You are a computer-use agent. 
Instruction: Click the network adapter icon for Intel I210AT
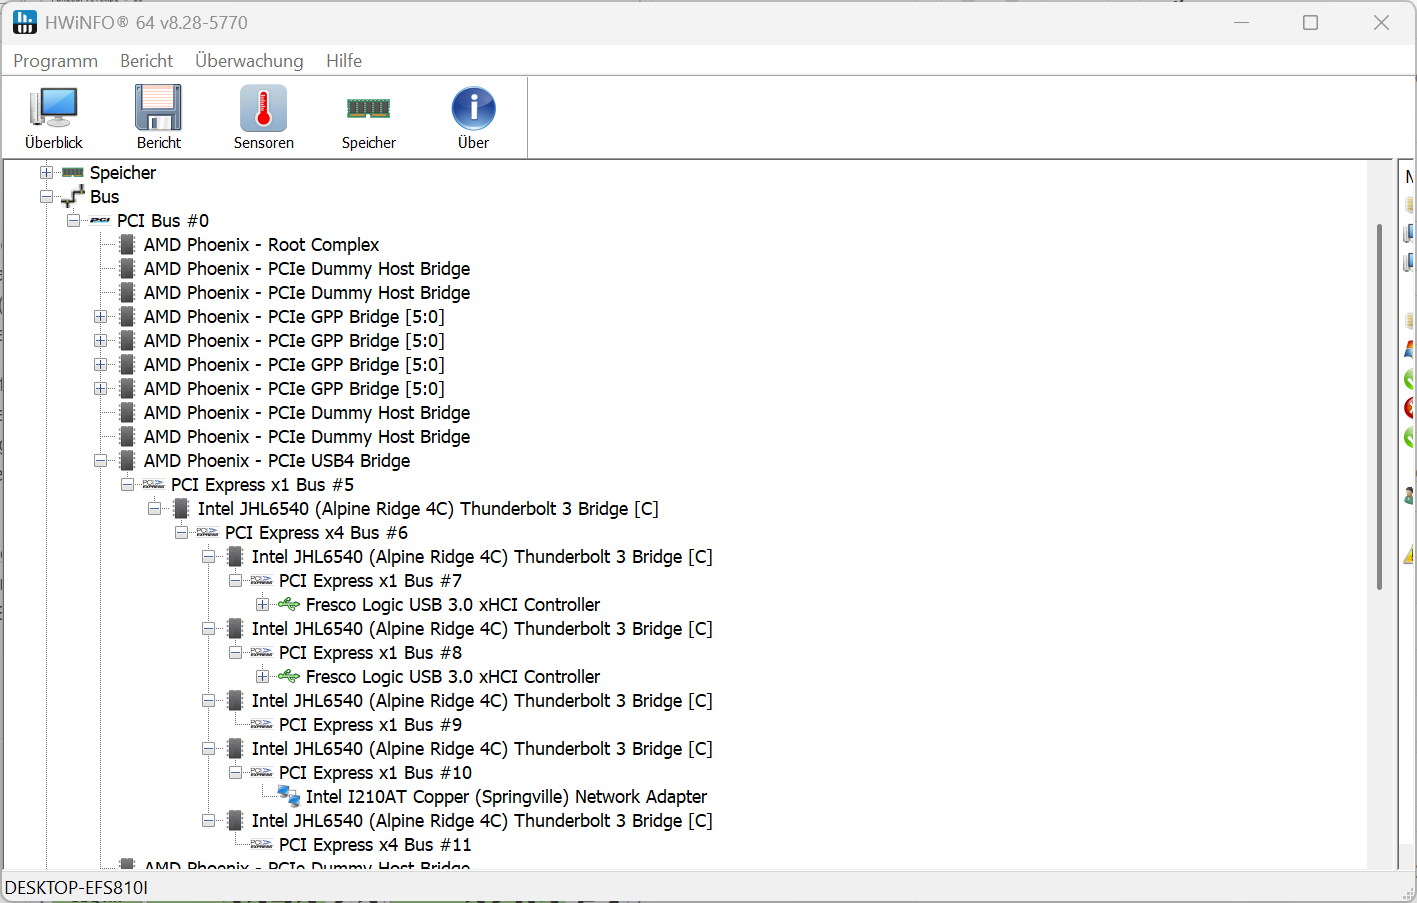tap(289, 796)
